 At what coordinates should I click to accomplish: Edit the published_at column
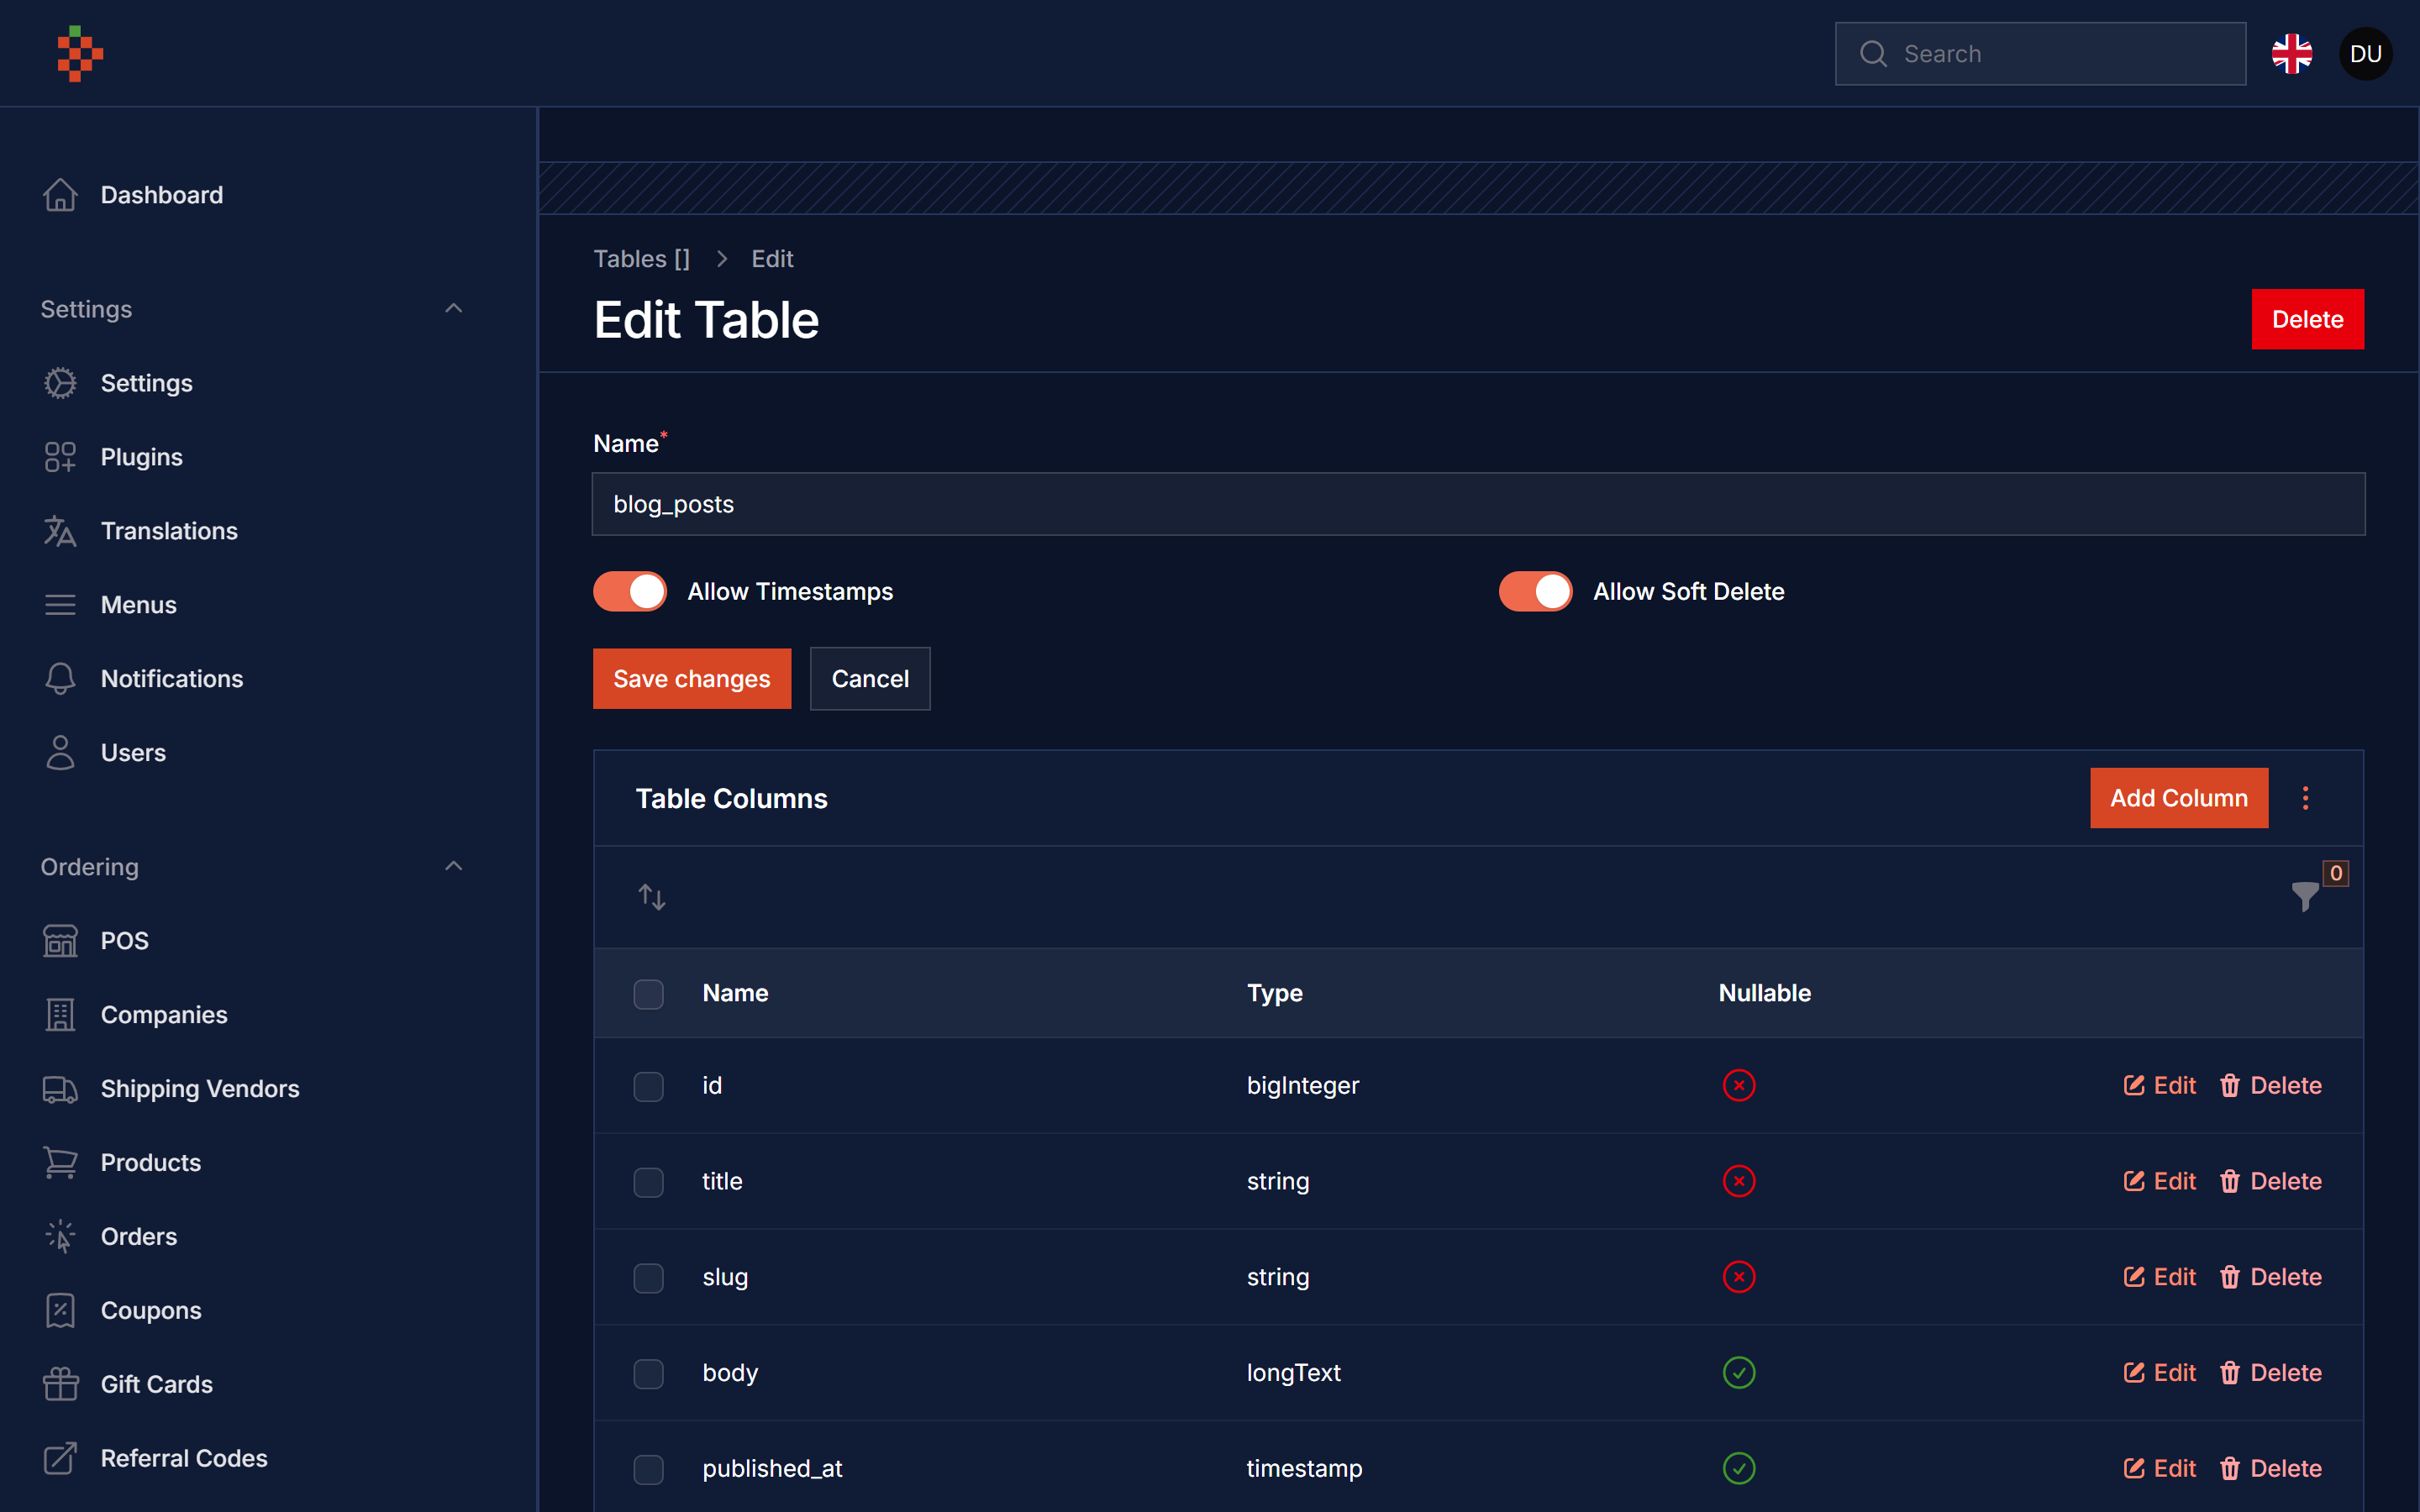pos(2160,1469)
